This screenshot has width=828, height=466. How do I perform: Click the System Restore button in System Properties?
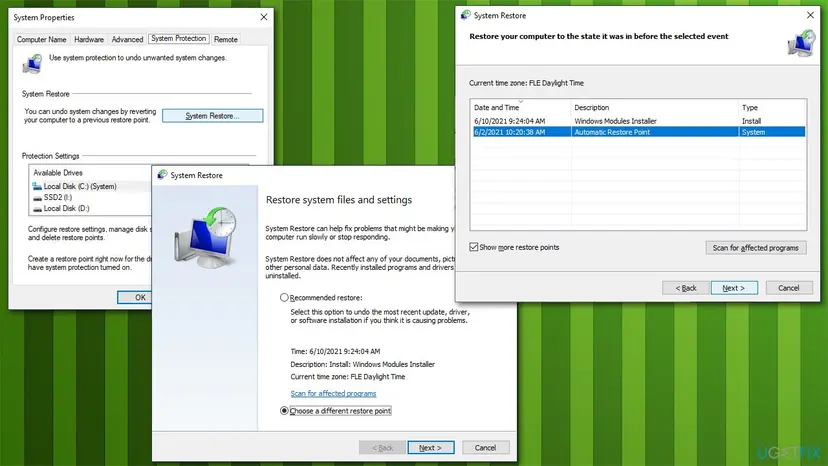pos(212,116)
